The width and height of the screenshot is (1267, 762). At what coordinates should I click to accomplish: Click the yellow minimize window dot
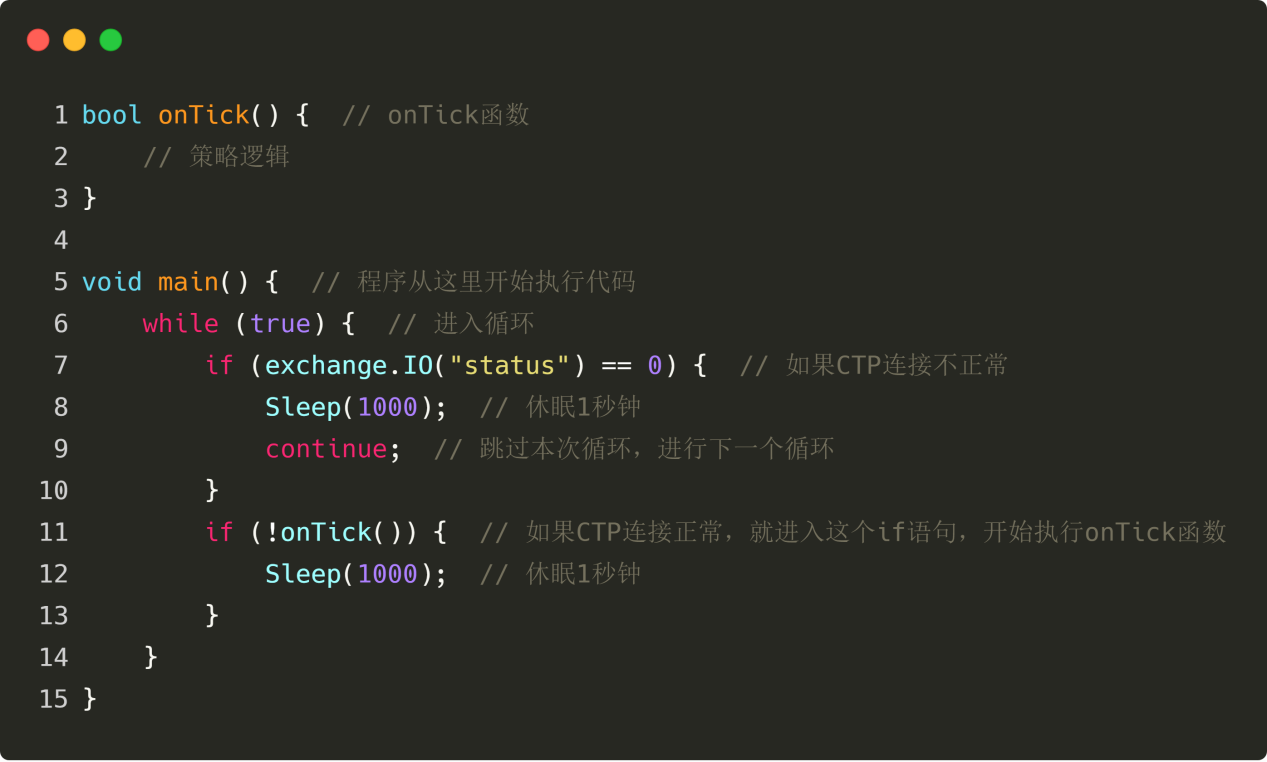74,40
